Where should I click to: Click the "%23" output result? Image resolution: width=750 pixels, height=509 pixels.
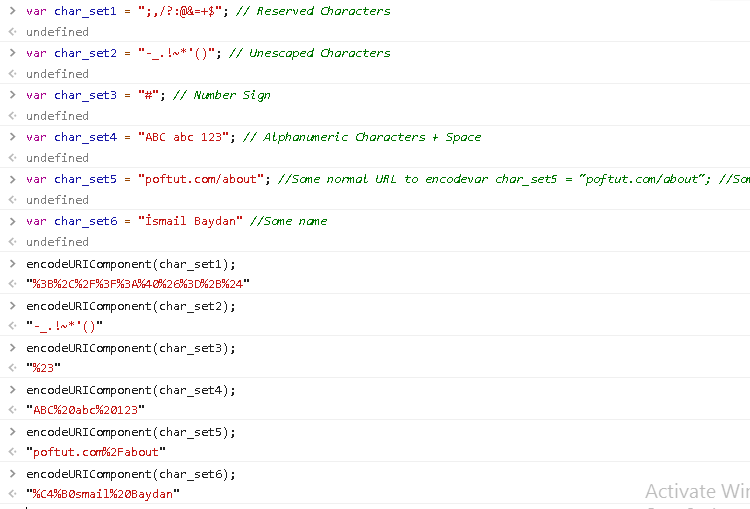[44, 368]
